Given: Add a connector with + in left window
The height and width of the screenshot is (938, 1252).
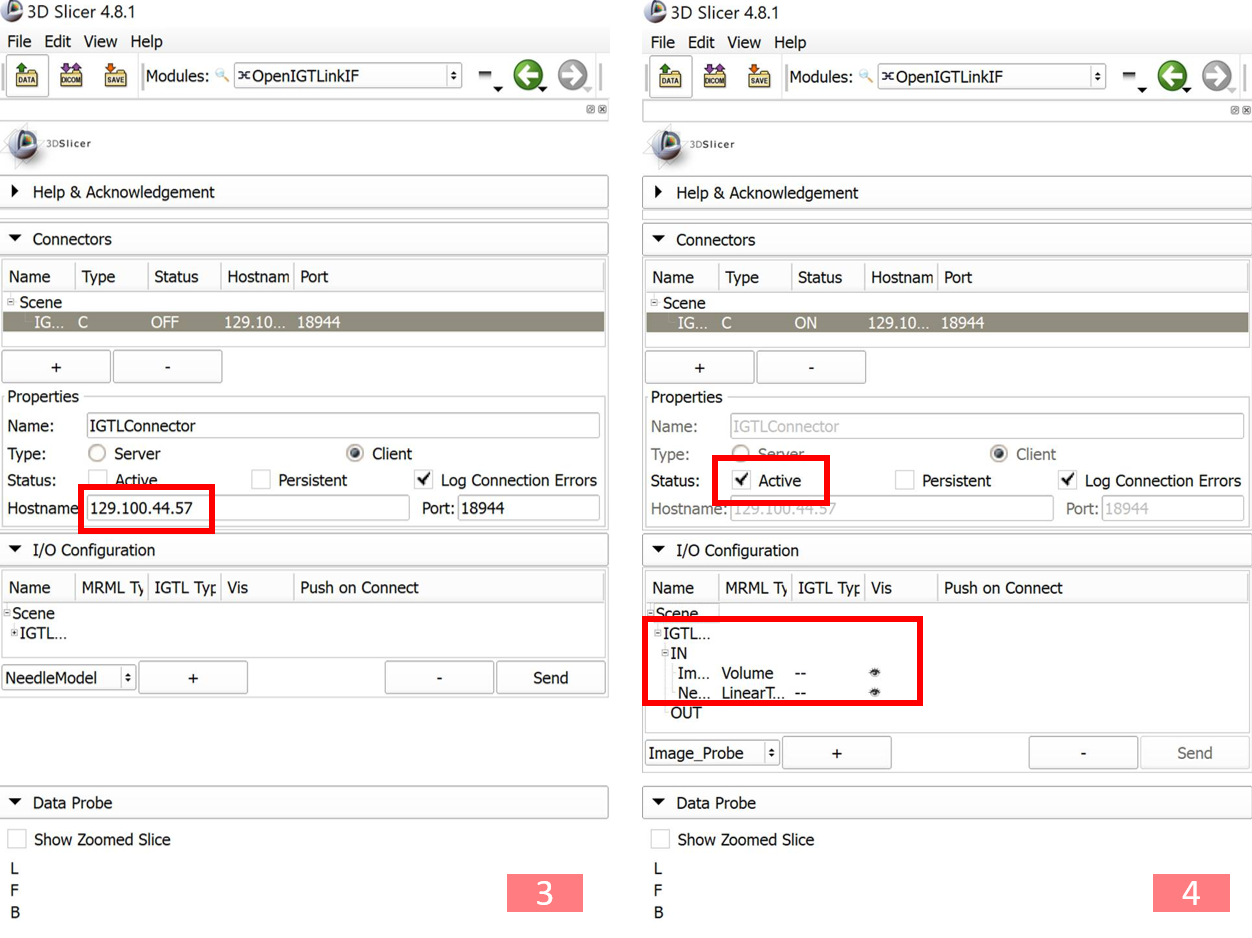Looking at the screenshot, I should click(56, 367).
